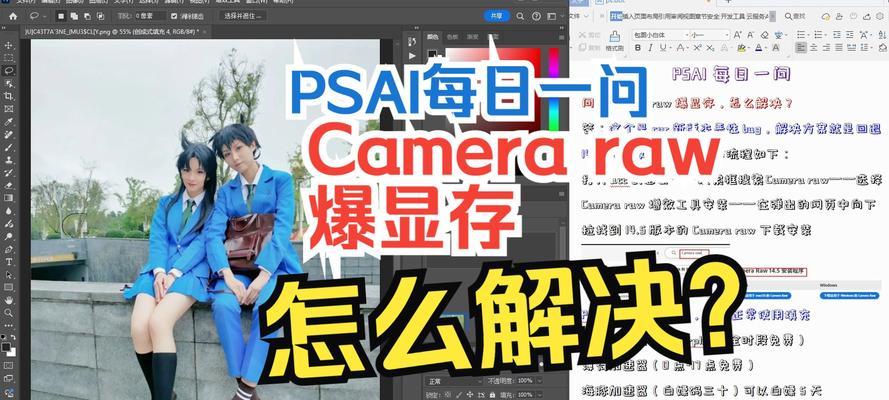889x400 pixels.
Task: Select the Rectangular Marquee tool
Action: [9, 58]
